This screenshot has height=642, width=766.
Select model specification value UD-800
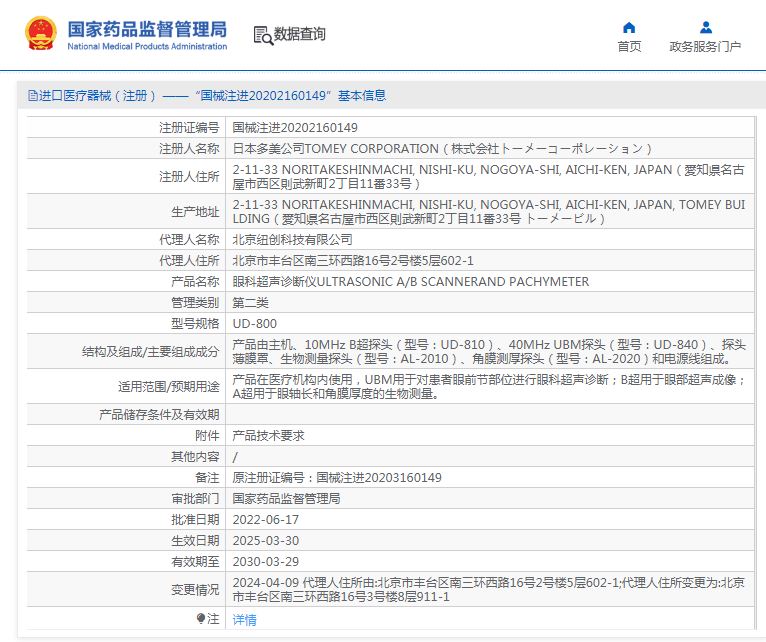tap(255, 323)
